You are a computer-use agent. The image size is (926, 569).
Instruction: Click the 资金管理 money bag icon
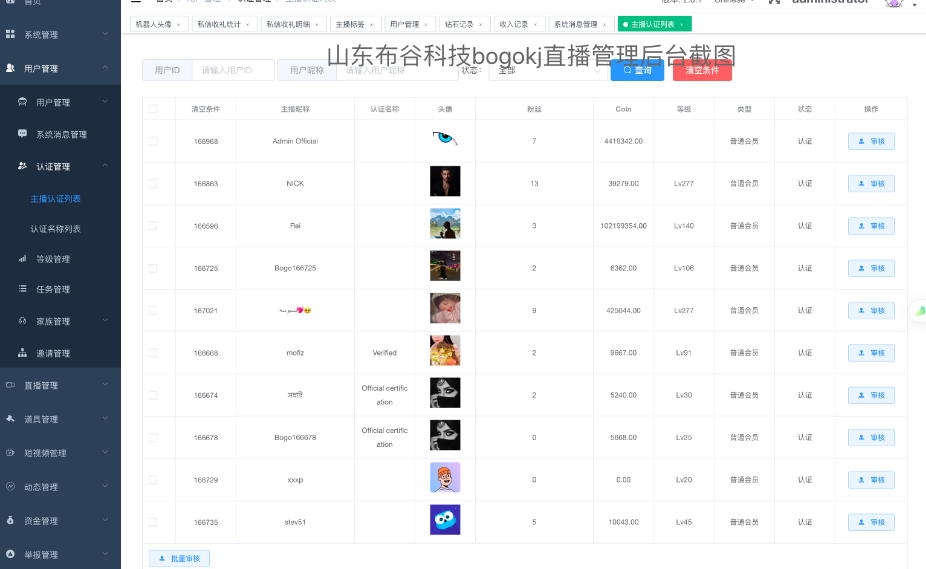tap(10, 521)
